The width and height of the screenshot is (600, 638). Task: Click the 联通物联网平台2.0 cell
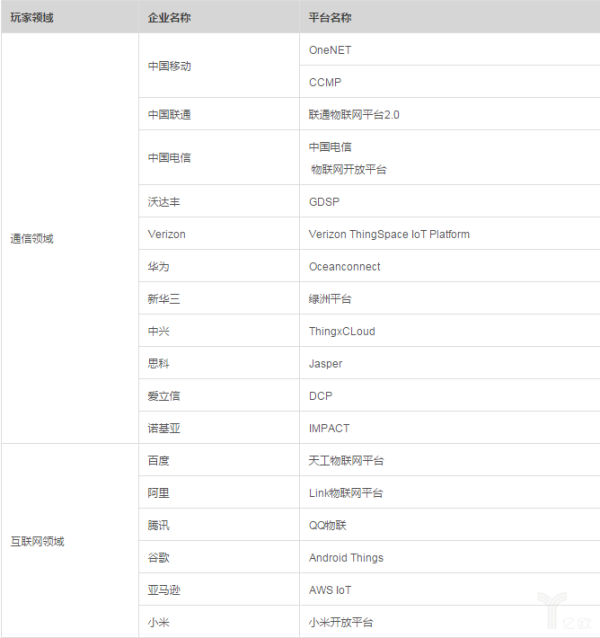(x=354, y=114)
